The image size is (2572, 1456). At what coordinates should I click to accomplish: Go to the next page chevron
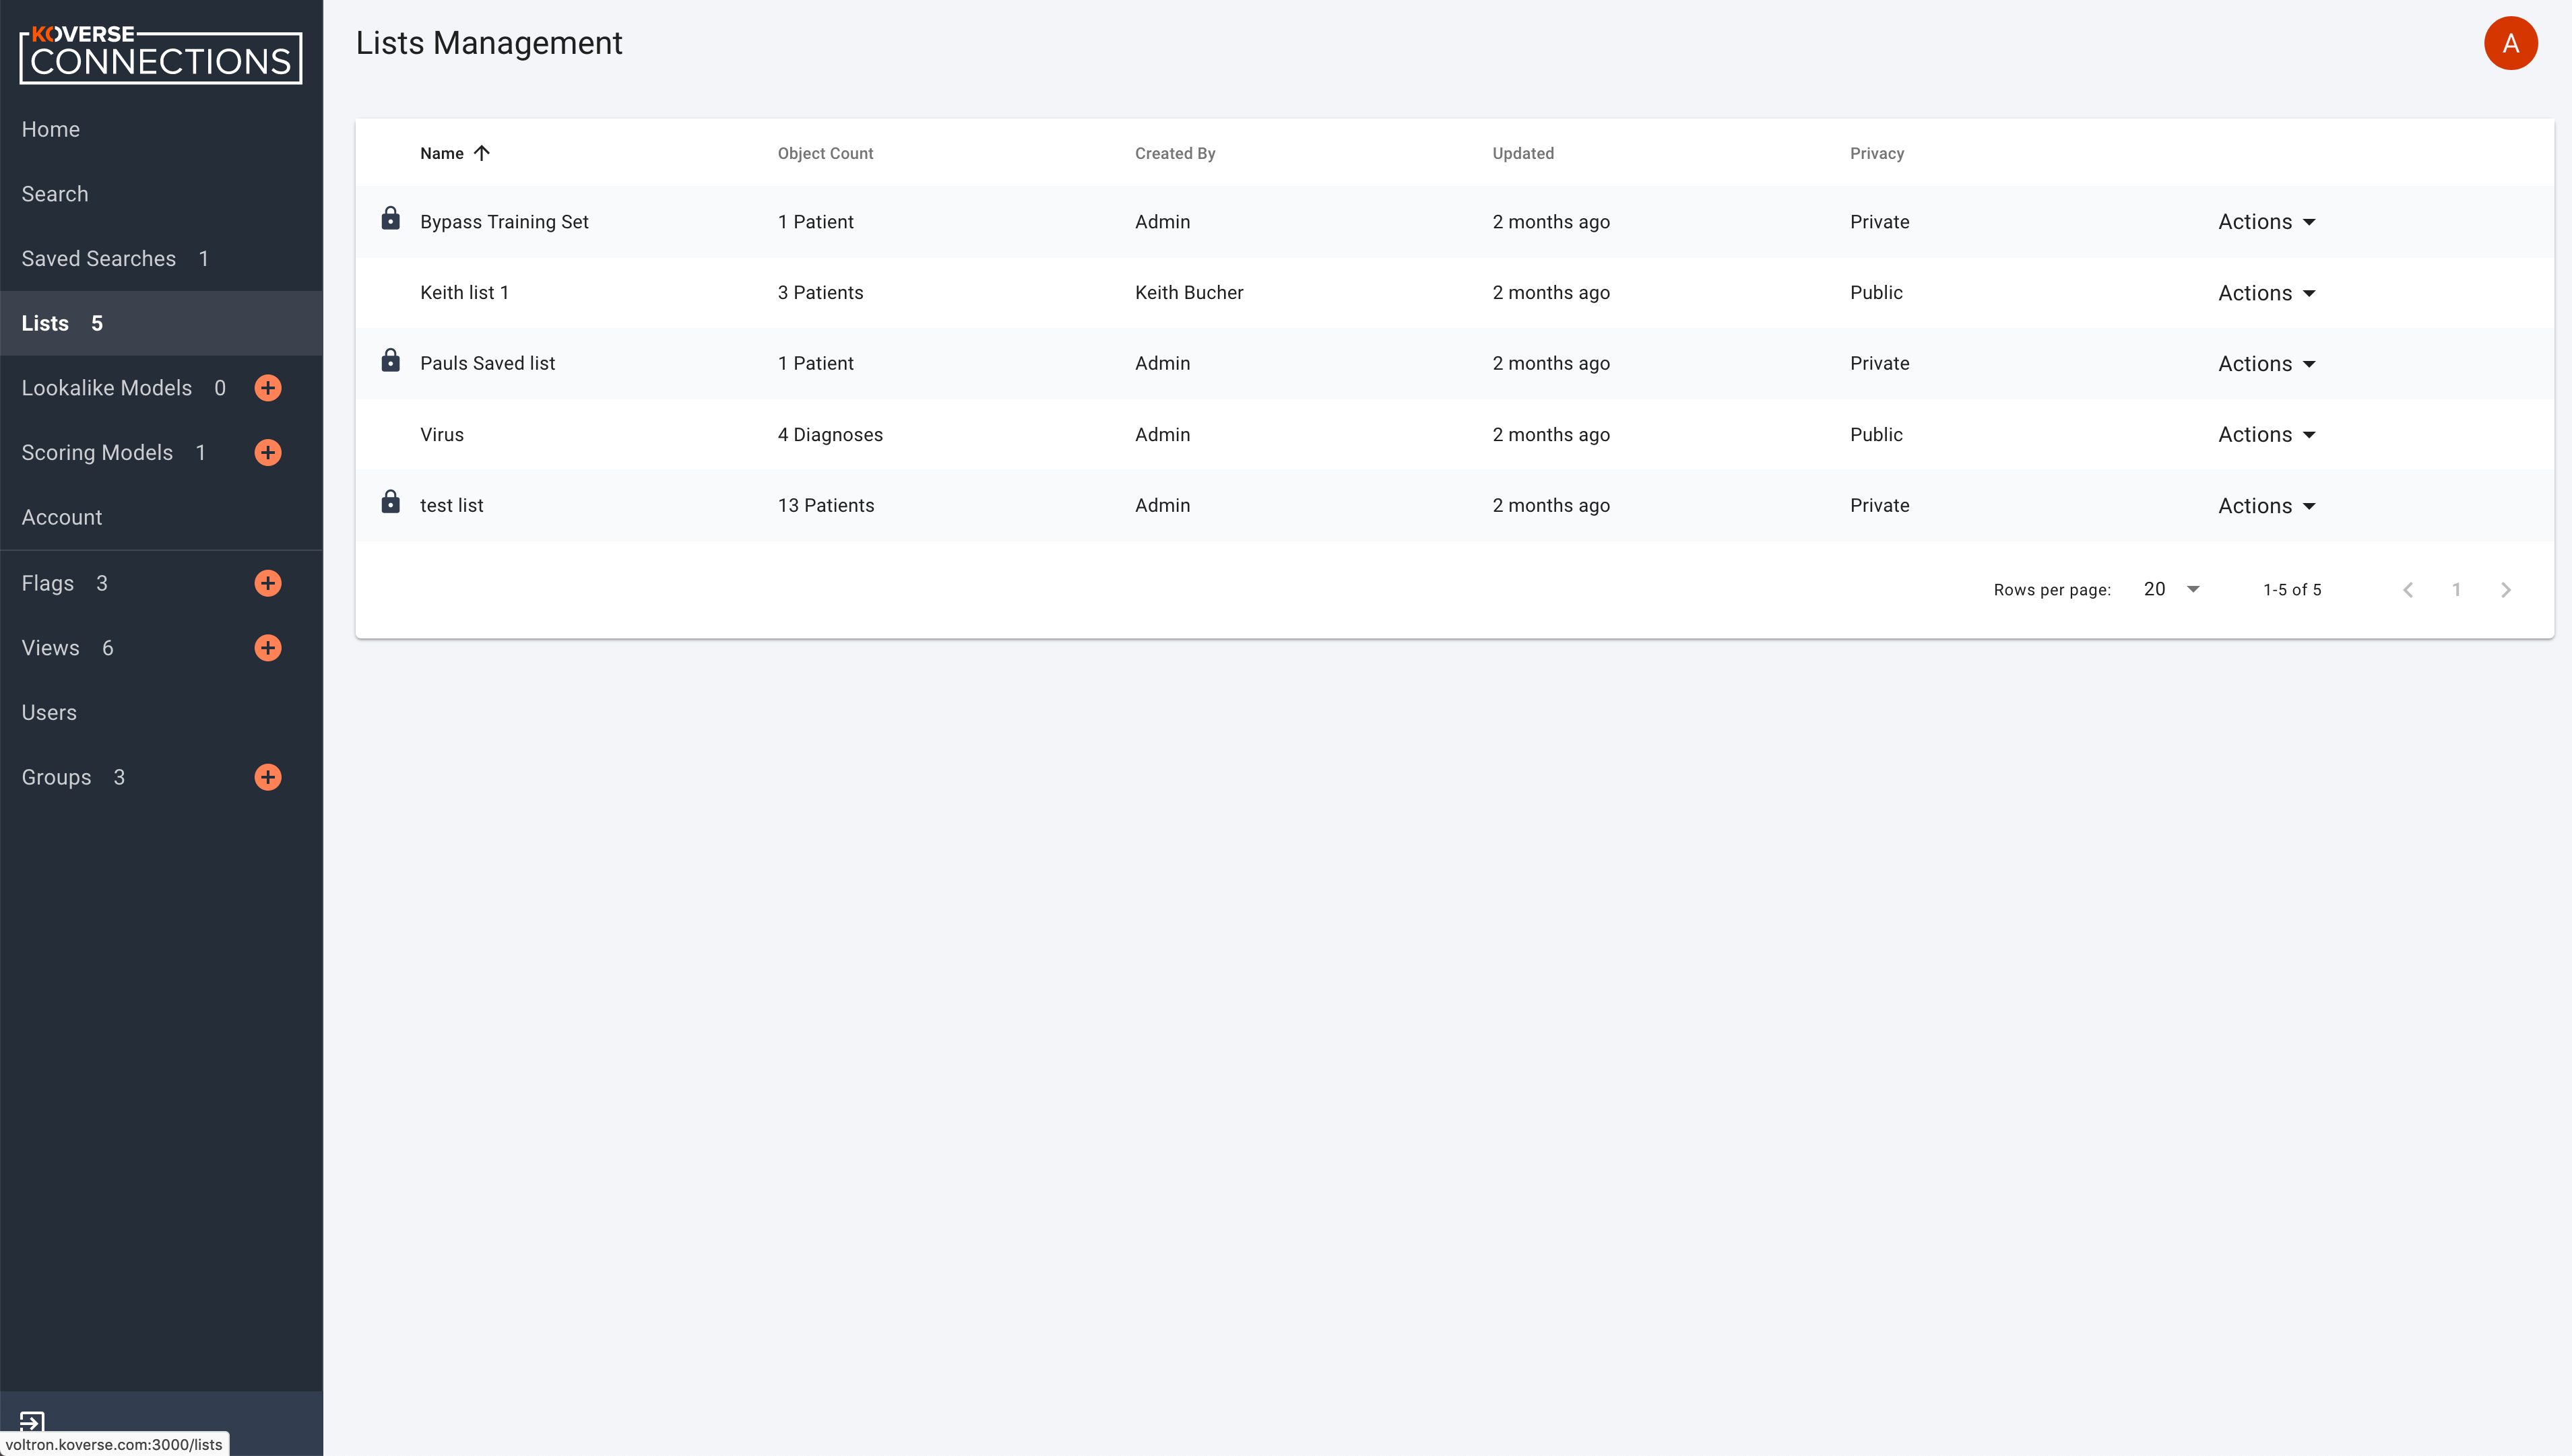coord(2505,590)
